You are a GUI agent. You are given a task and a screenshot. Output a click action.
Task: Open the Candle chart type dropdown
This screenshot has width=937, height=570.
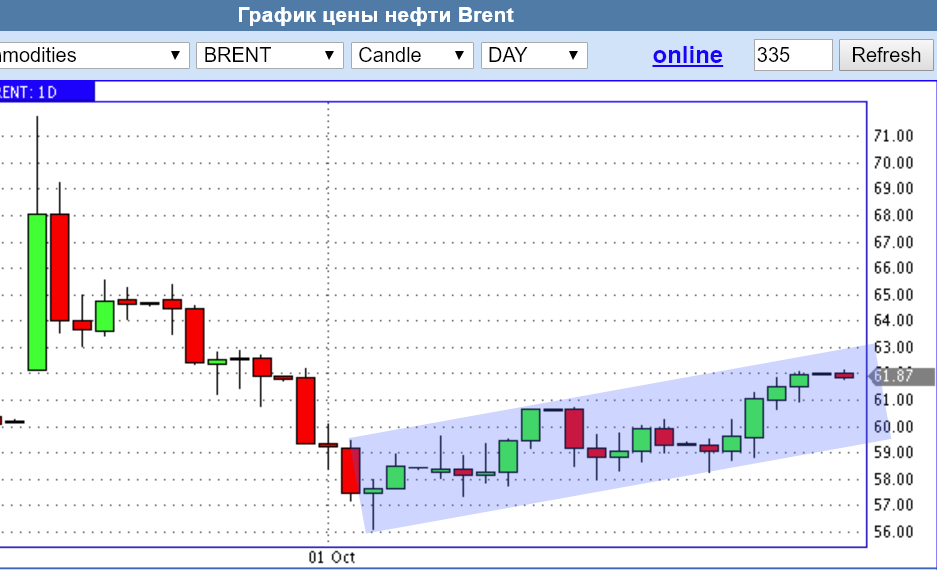(x=411, y=55)
